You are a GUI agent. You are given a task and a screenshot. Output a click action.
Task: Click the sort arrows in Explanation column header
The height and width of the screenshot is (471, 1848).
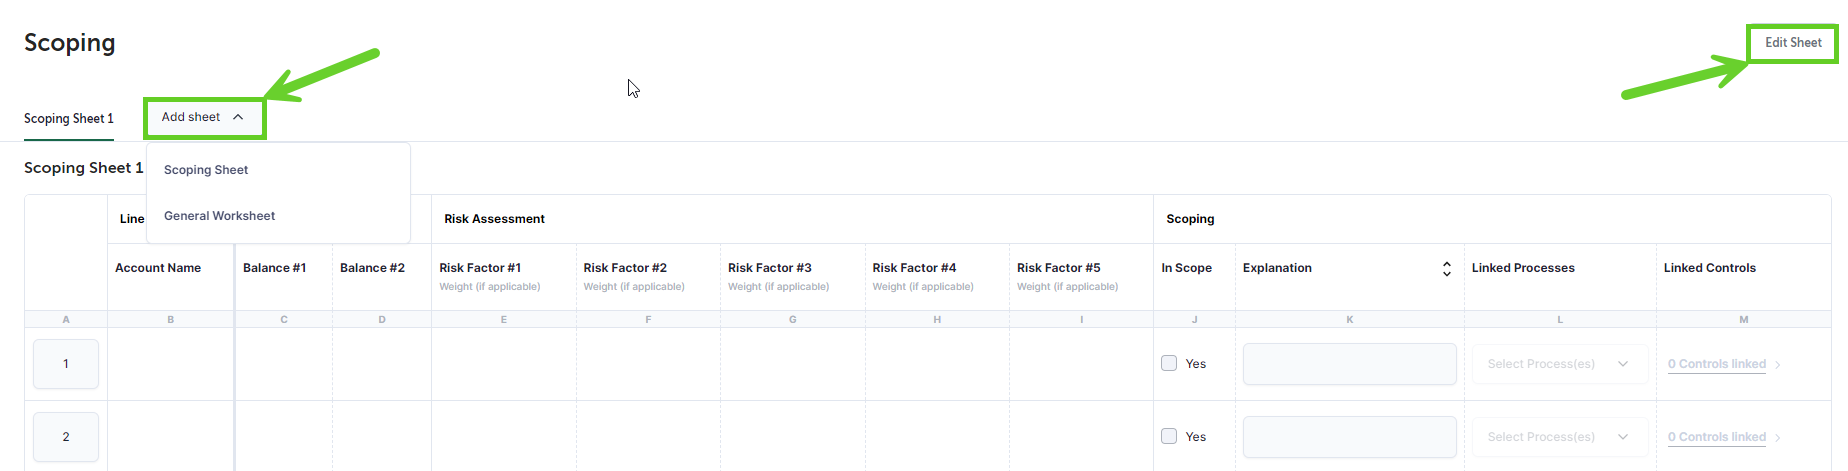(1446, 269)
